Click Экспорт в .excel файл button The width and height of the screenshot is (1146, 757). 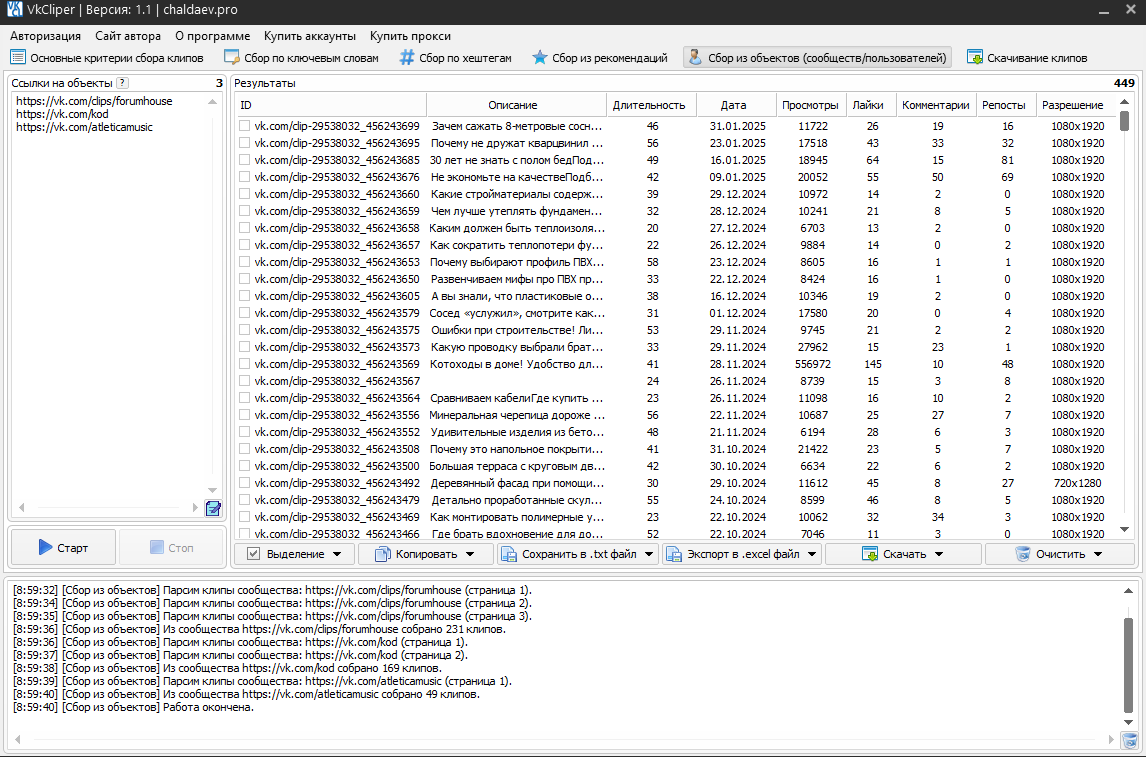[741, 554]
